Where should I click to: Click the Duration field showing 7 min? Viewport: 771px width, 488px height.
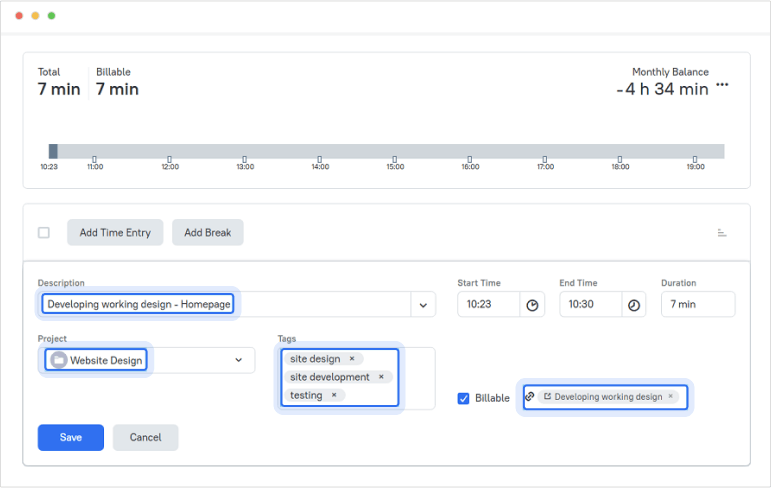697,305
